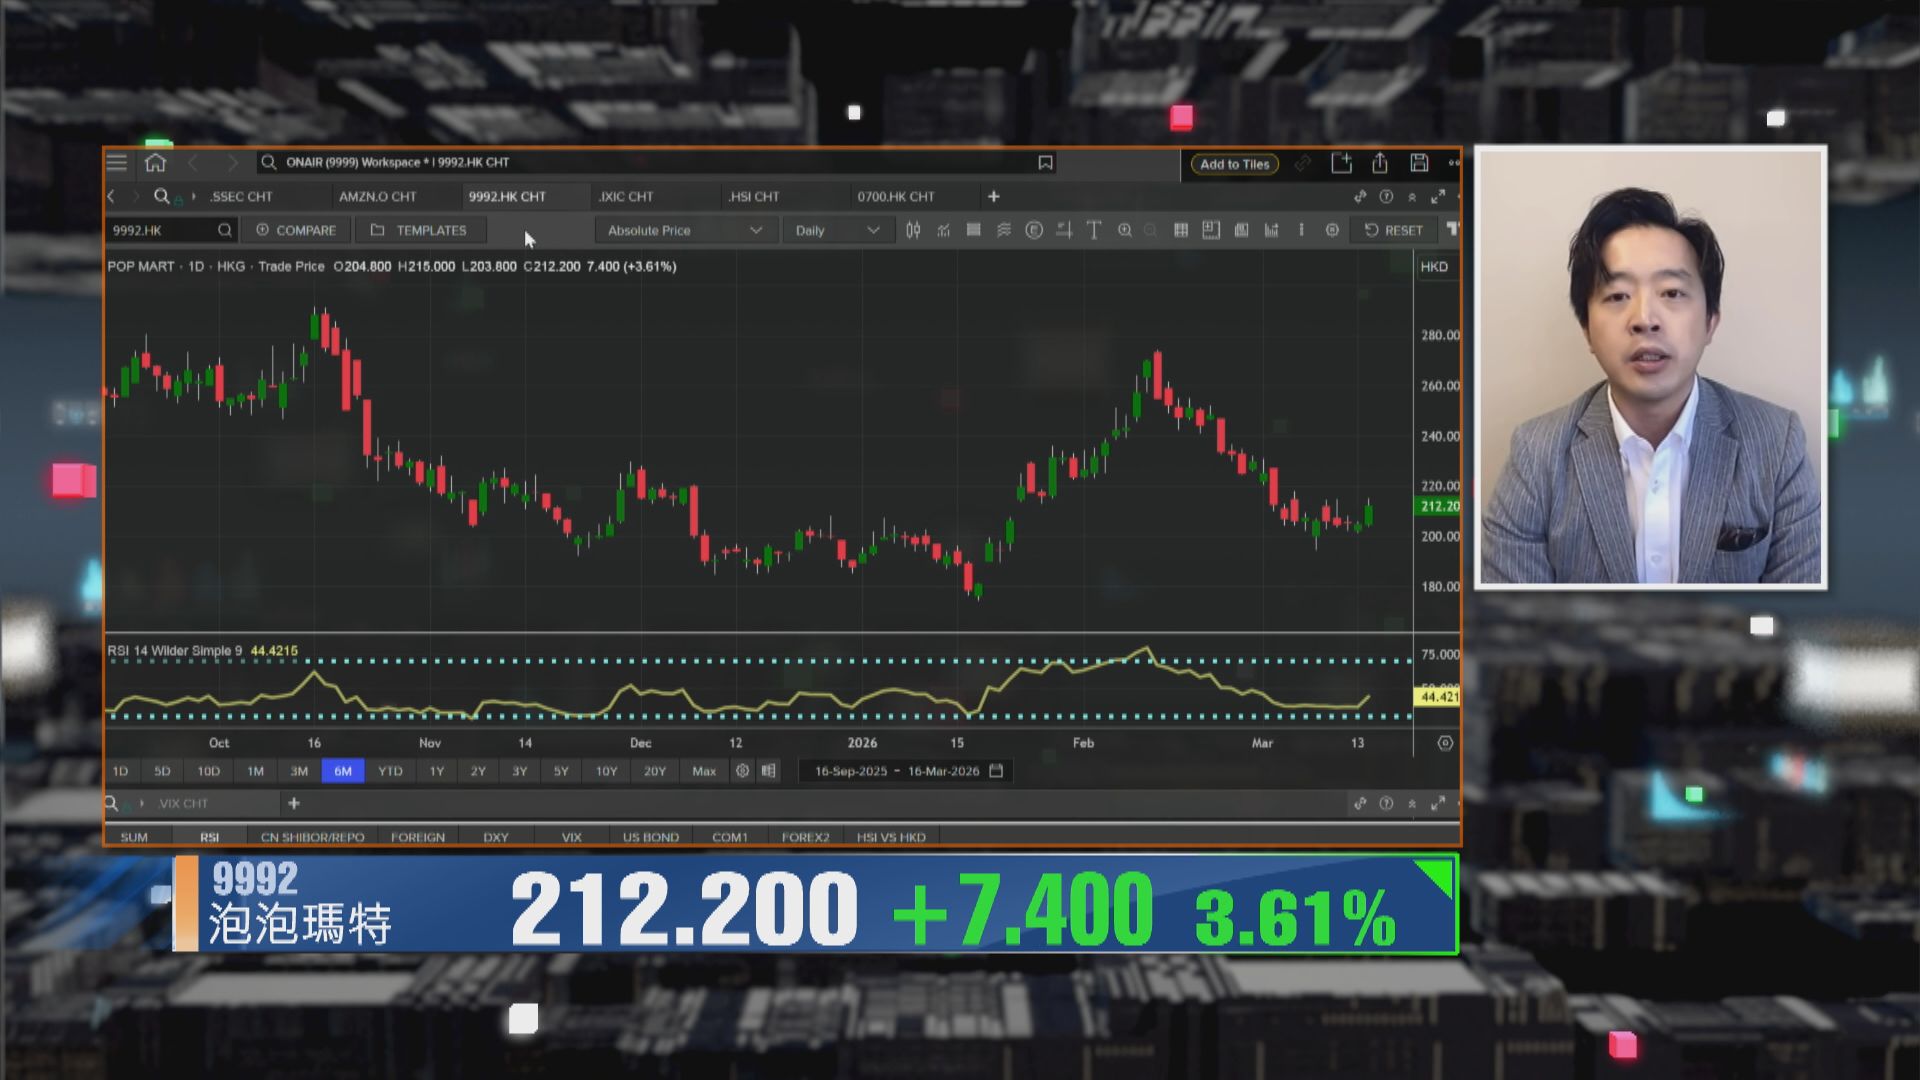Open the AMZN.O CHT tab
1920x1080 pixels.
pos(377,197)
